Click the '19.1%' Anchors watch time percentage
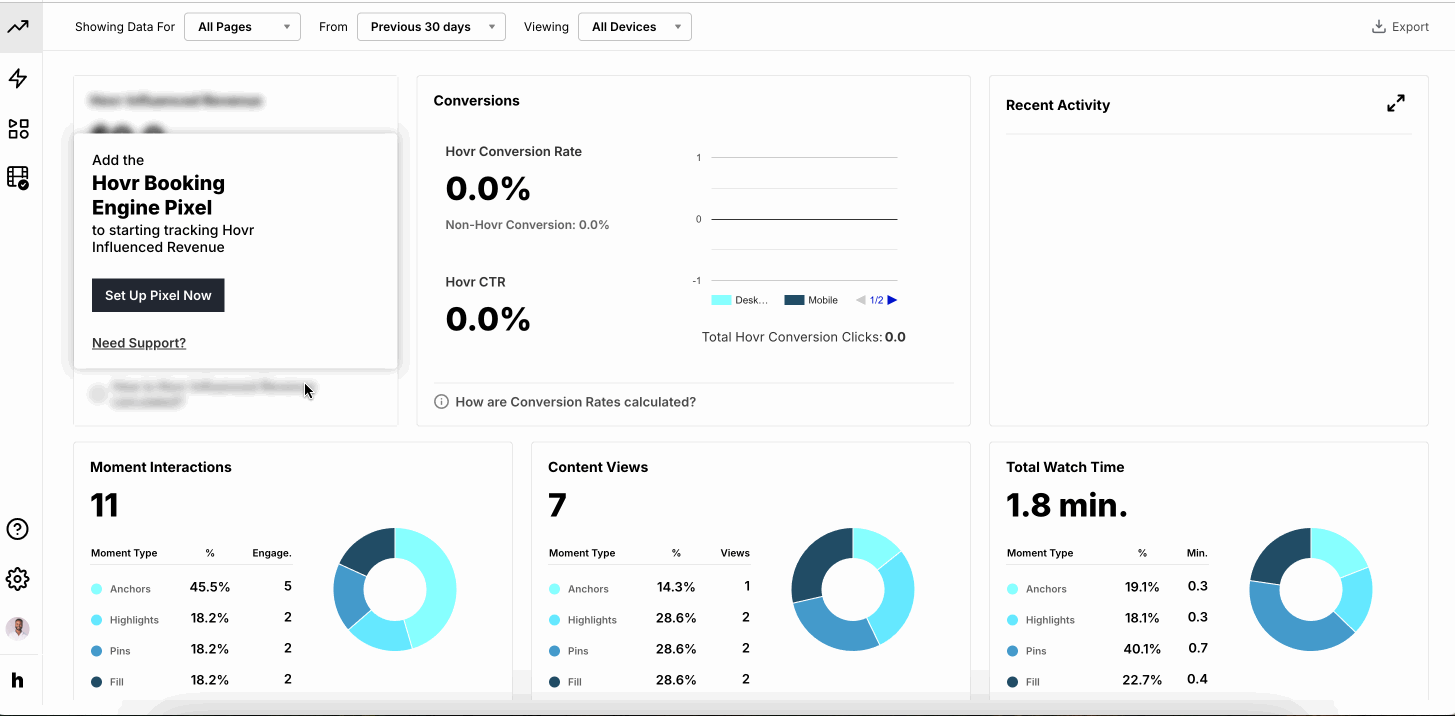The width and height of the screenshot is (1455, 716). point(1141,587)
